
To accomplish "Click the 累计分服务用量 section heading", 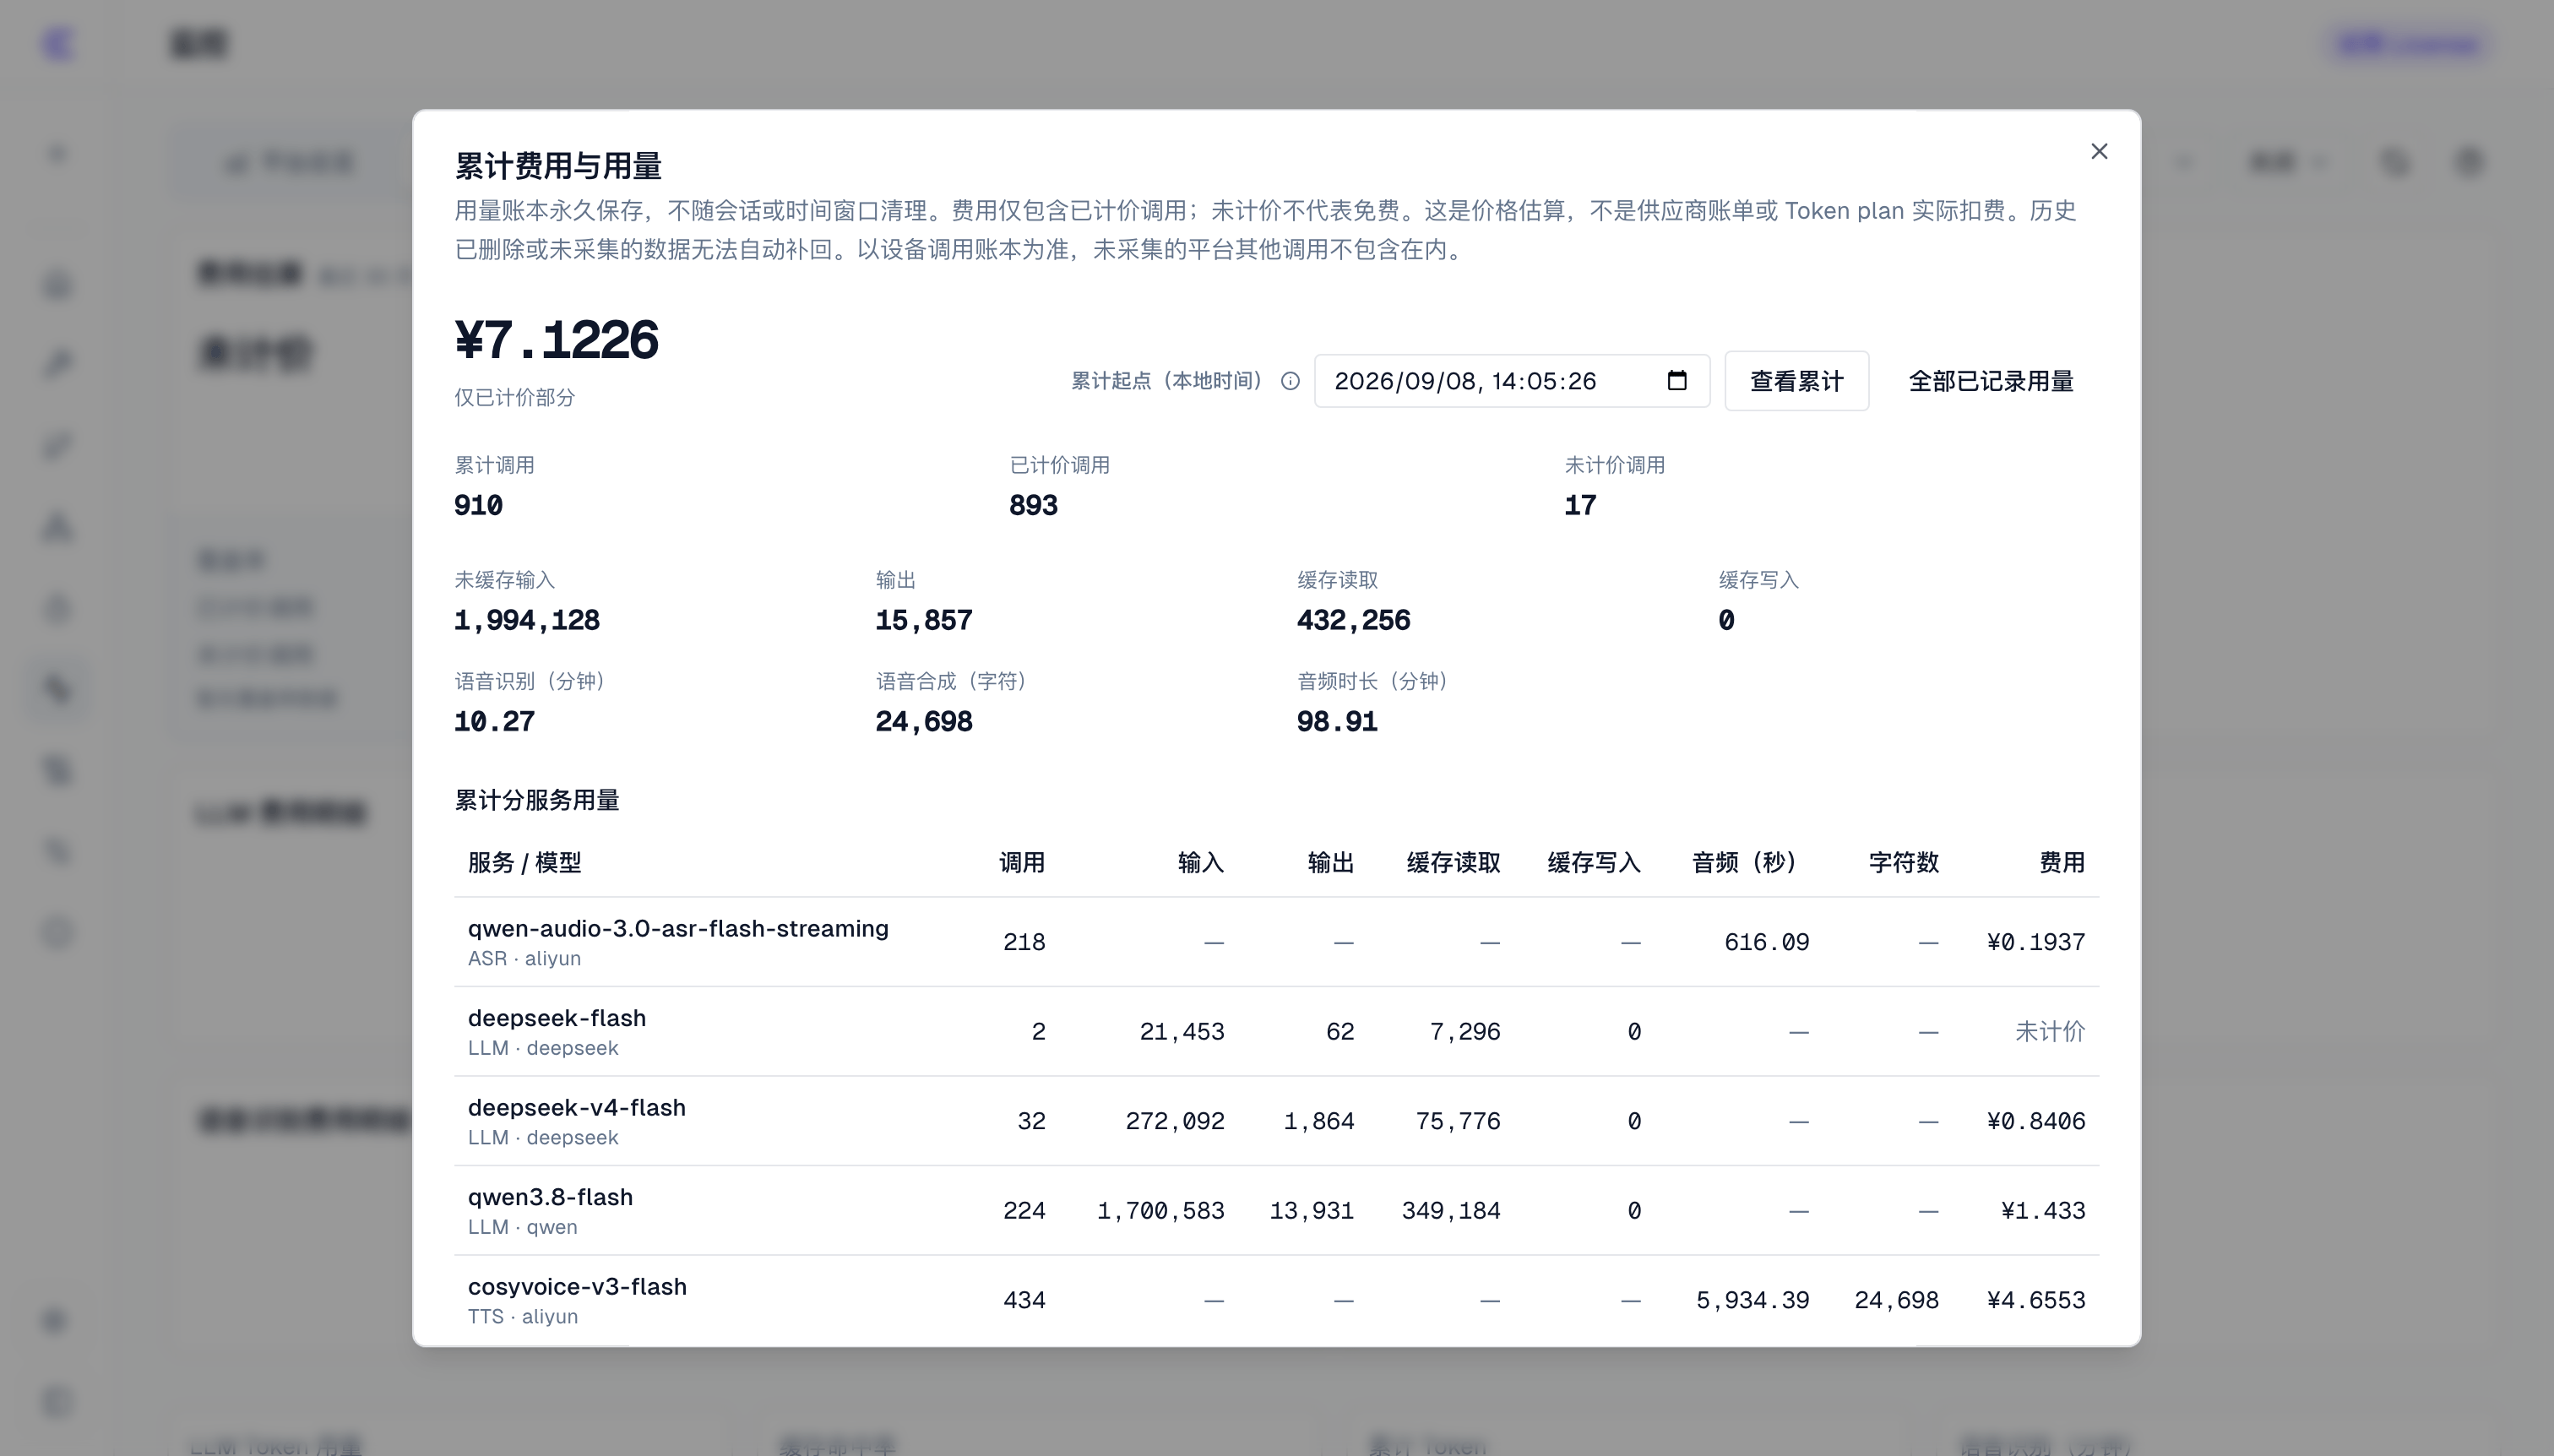I will [x=537, y=800].
